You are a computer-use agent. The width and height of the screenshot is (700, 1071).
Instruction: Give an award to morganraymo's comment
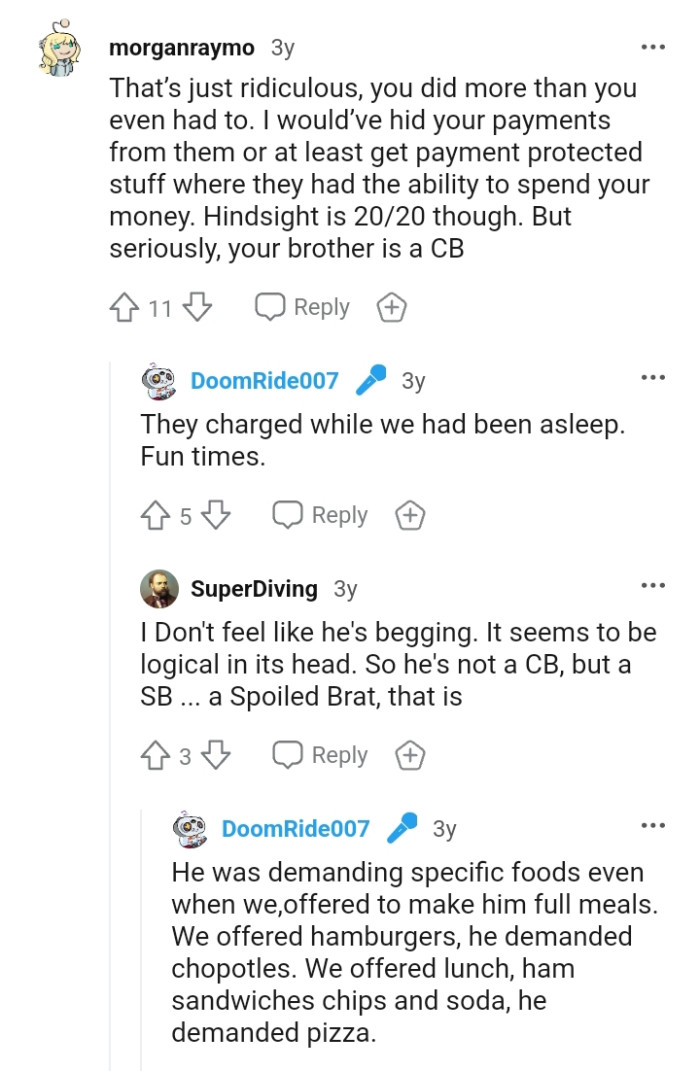(x=392, y=307)
